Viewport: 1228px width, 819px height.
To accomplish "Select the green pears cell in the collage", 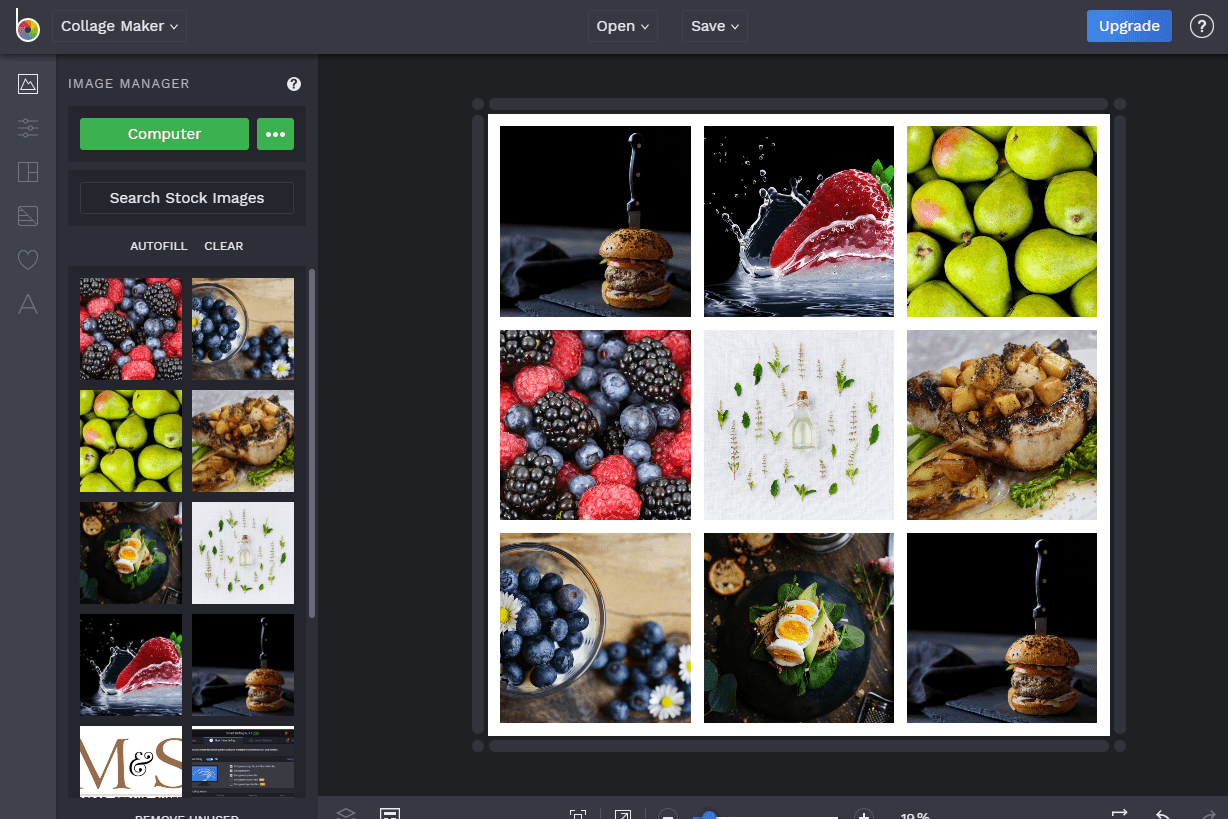I will [1002, 221].
